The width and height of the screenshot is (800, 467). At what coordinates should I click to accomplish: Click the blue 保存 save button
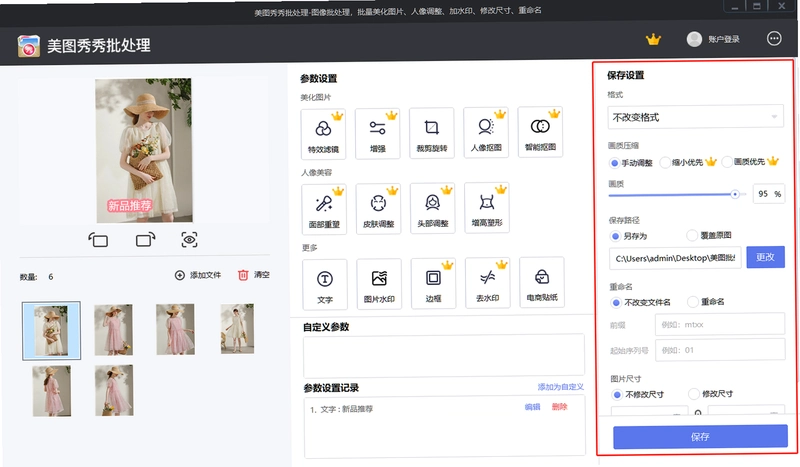click(700, 437)
